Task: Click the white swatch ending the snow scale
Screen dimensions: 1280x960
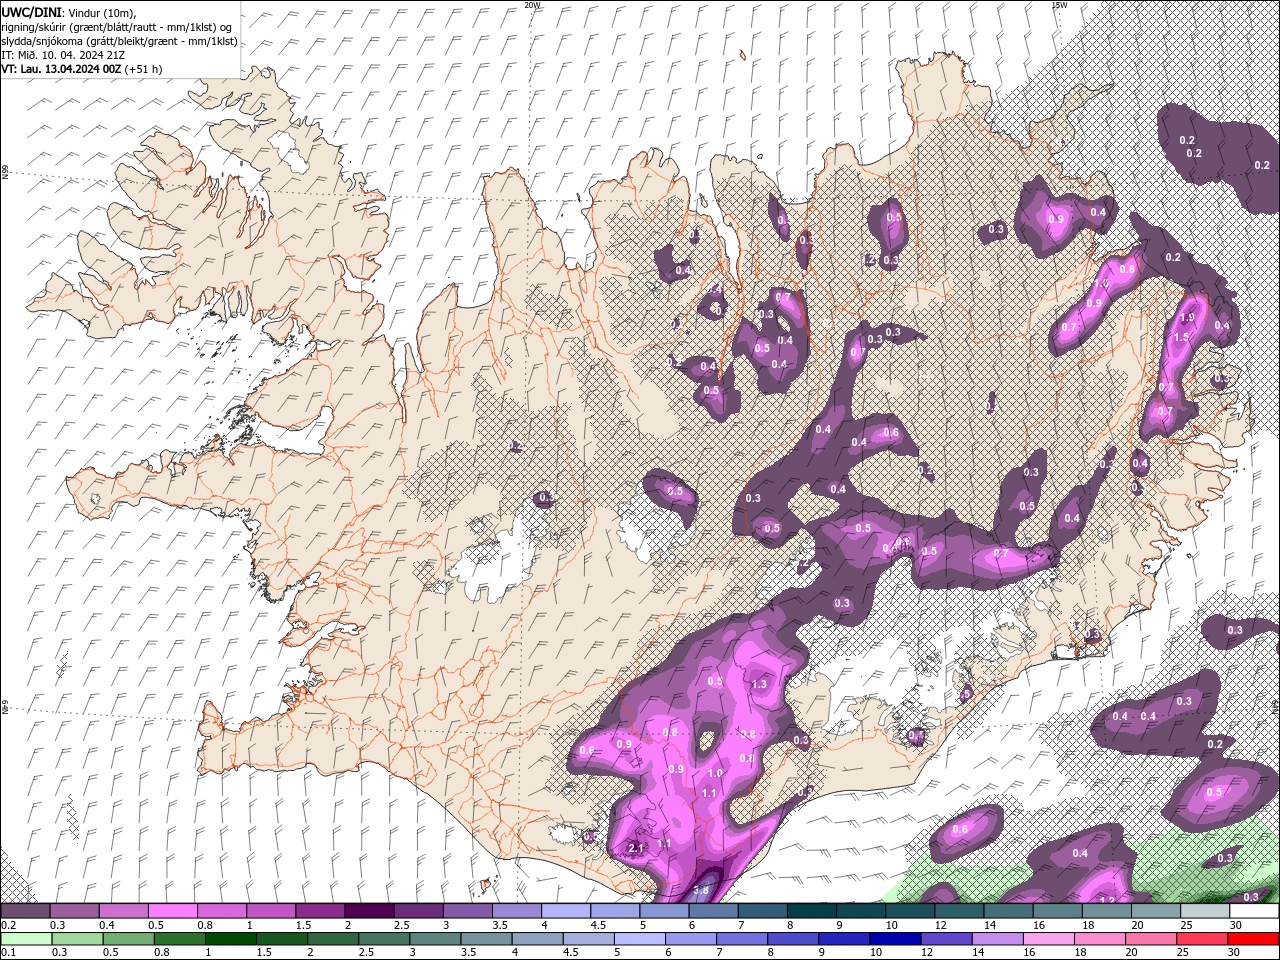Action: point(1254,911)
